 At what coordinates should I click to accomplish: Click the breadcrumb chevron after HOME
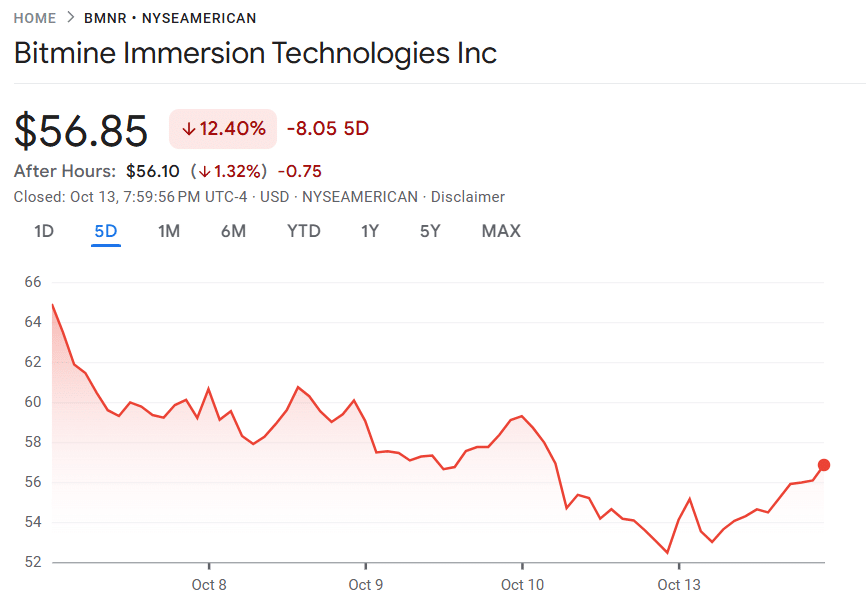69,18
